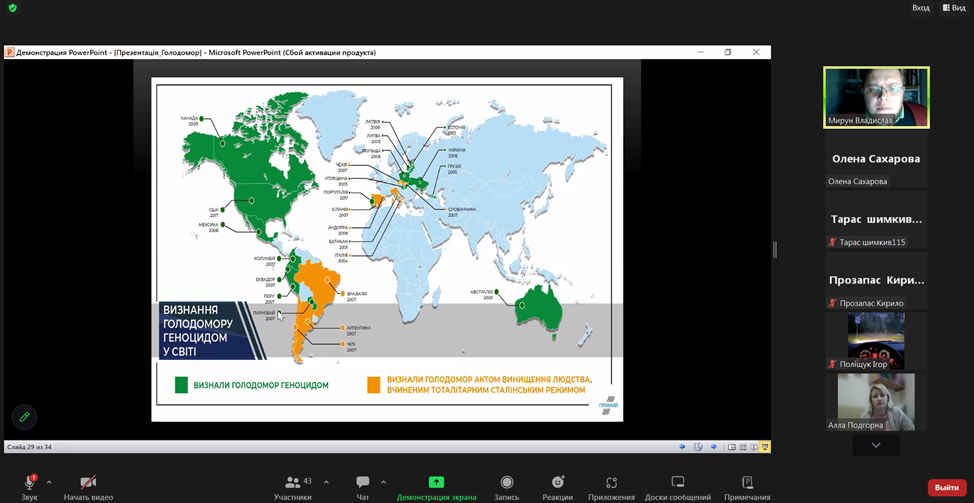Expand chat options arrow

[x=383, y=481]
